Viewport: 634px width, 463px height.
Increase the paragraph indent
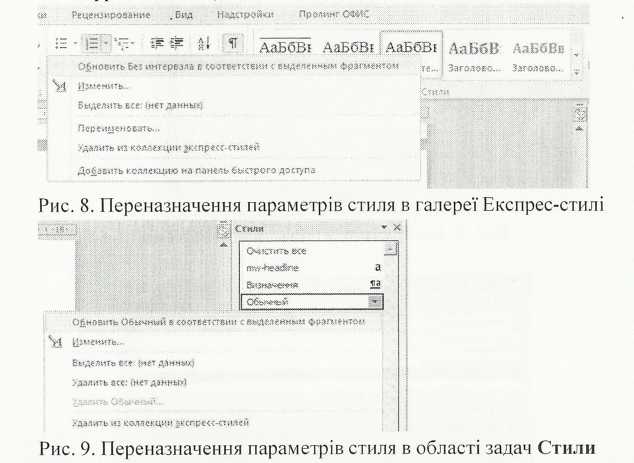[x=177, y=43]
